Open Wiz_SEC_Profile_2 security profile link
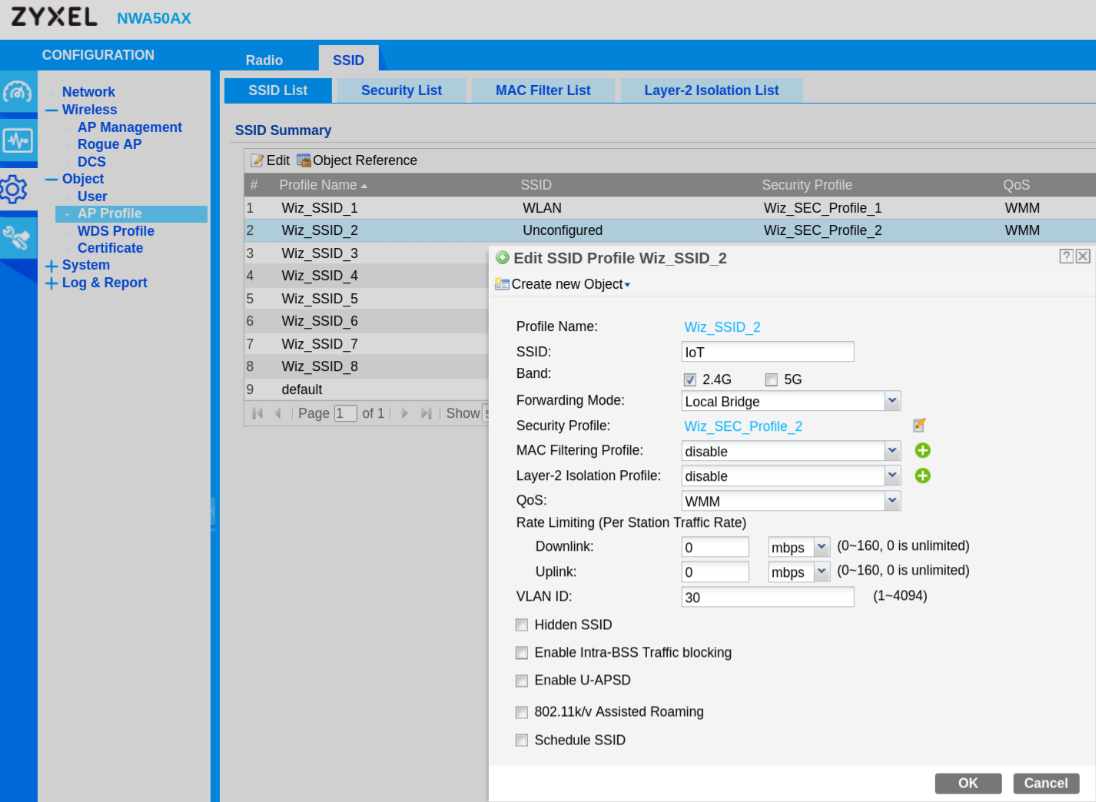The width and height of the screenshot is (1096, 802). pos(743,426)
